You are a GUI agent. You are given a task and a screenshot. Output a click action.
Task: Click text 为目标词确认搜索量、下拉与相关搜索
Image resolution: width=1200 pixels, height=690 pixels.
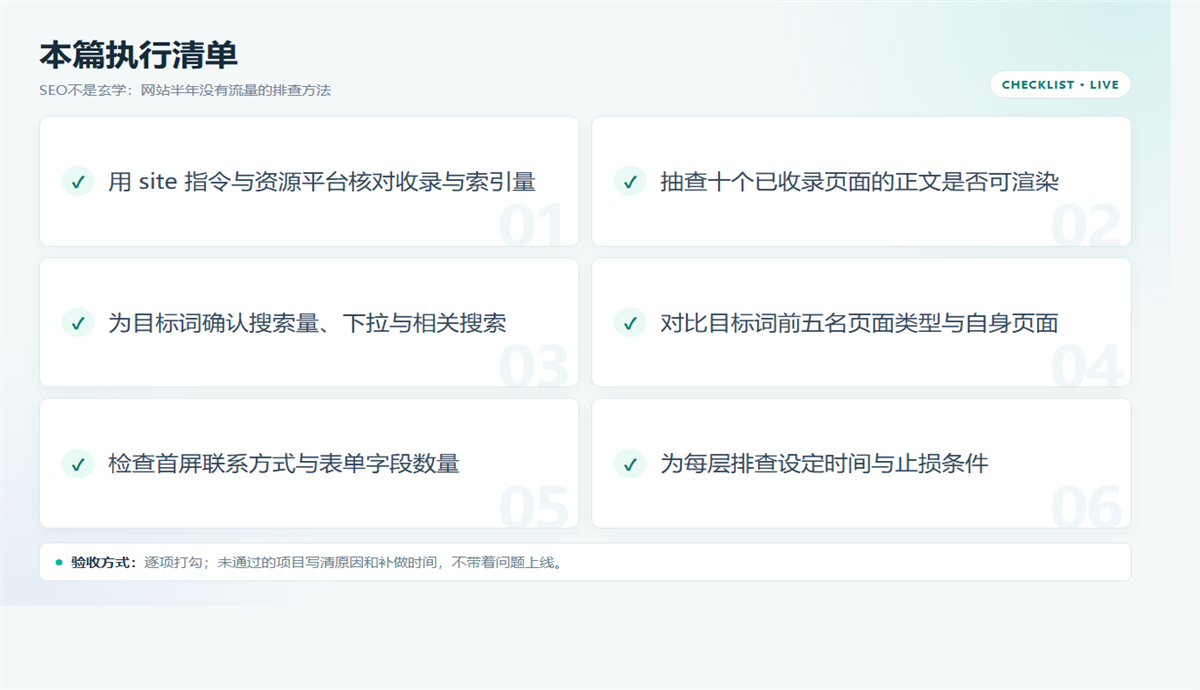click(307, 323)
